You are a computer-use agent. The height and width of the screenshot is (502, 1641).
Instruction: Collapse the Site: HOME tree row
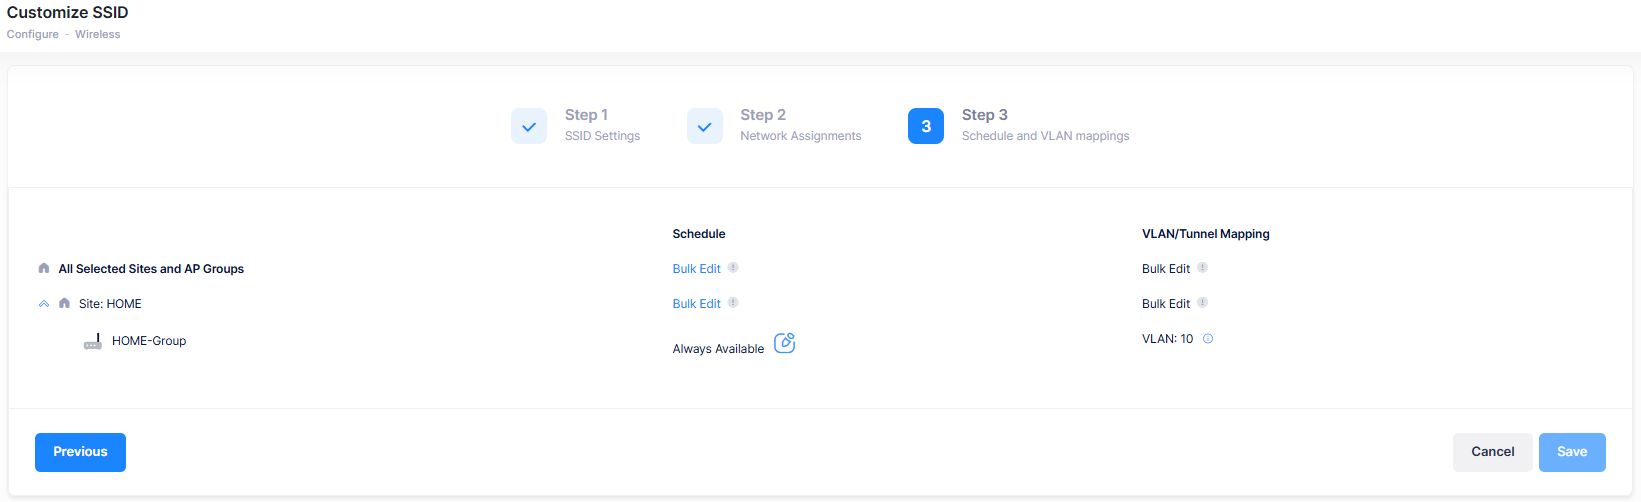tap(44, 304)
